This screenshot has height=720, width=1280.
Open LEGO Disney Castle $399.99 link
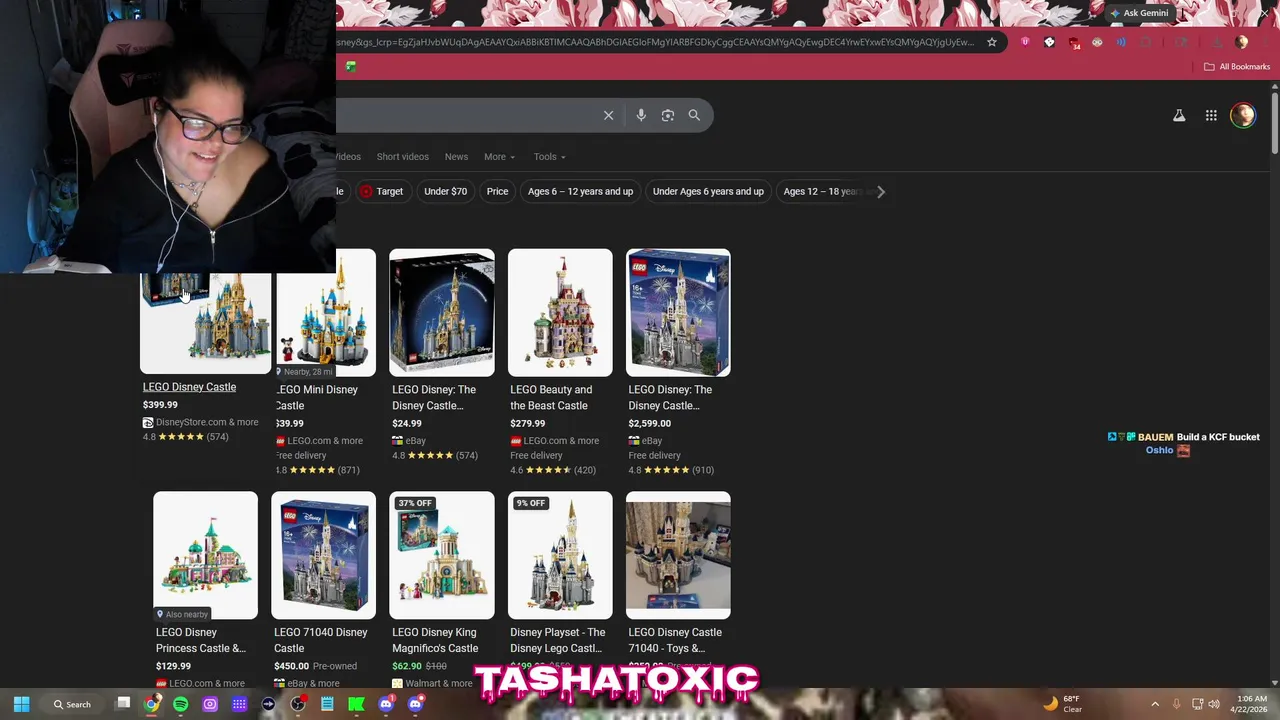coord(189,387)
